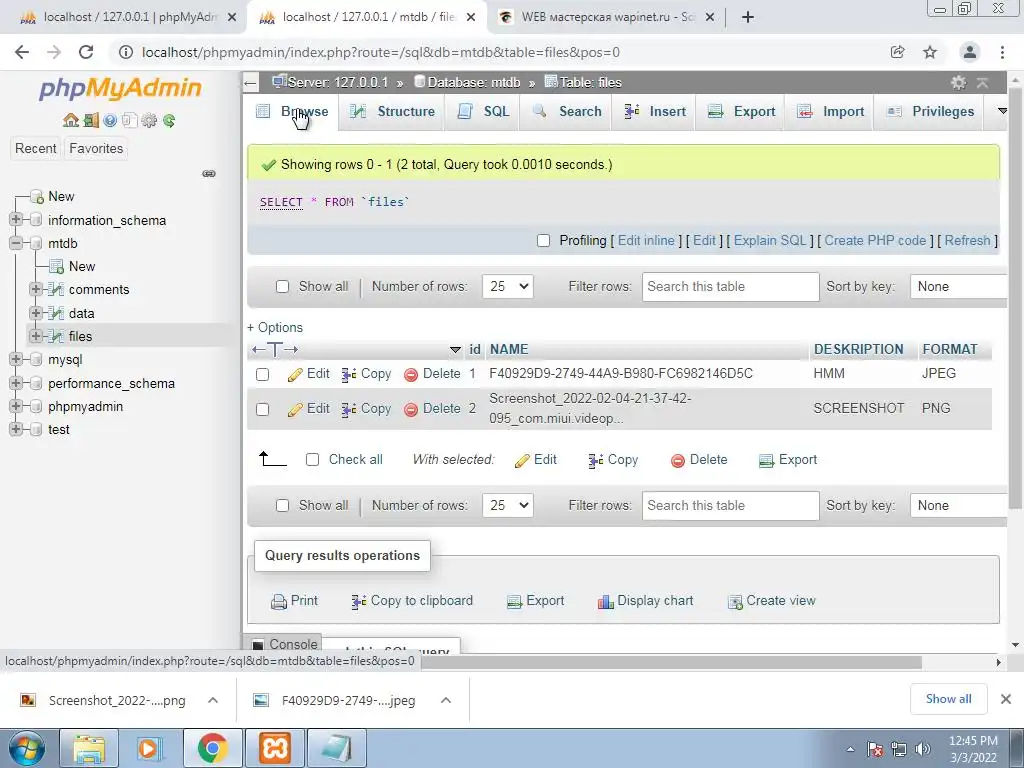Click the phpMyAdmin home icon

coord(71,120)
